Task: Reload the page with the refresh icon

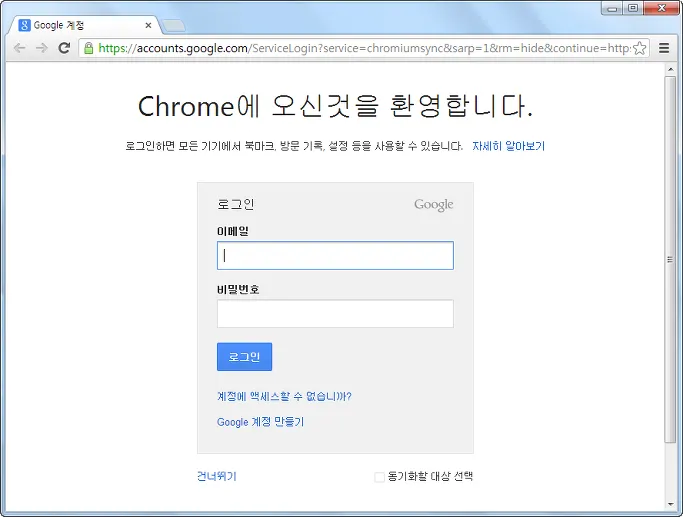Action: tap(64, 48)
